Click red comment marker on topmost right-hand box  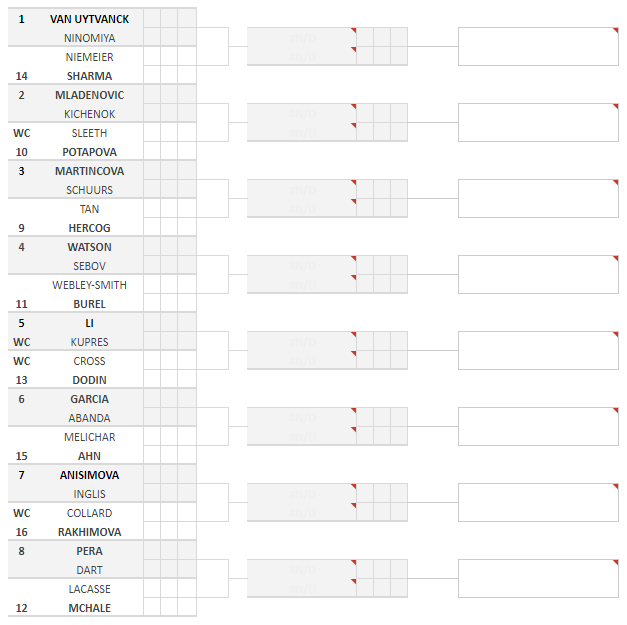coord(615,31)
